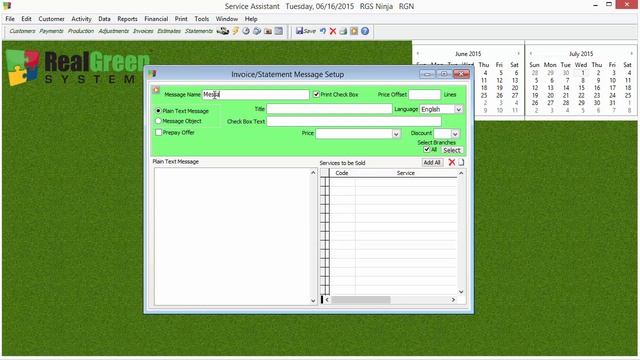Open the Window menu
Image resolution: width=640 pixels, height=360 pixels.
(x=227, y=19)
